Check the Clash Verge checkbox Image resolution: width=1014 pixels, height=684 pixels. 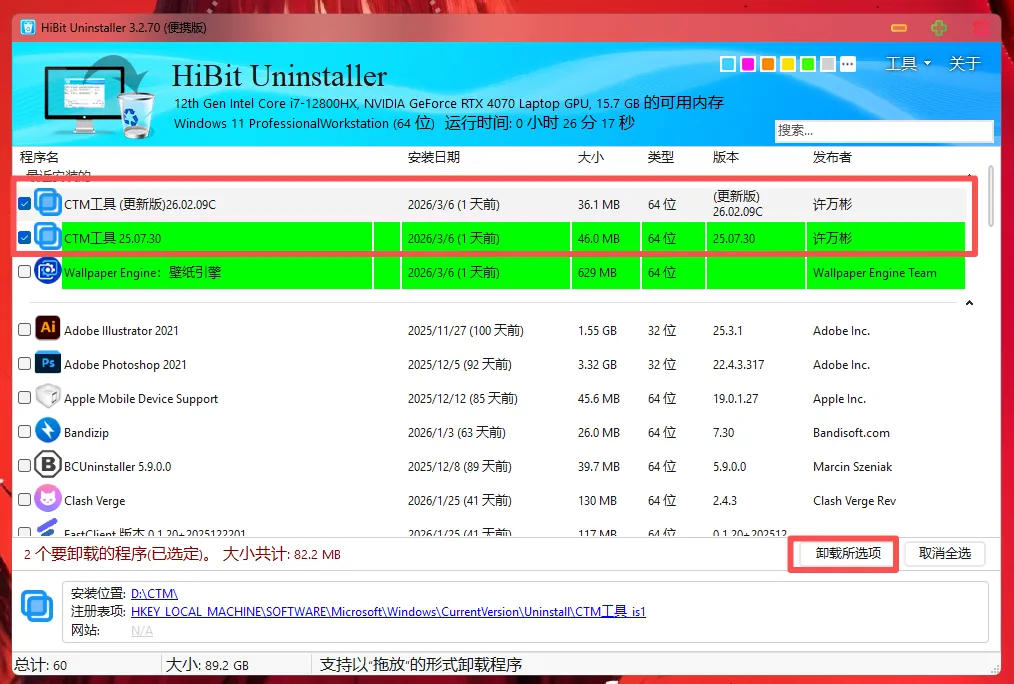(25, 500)
